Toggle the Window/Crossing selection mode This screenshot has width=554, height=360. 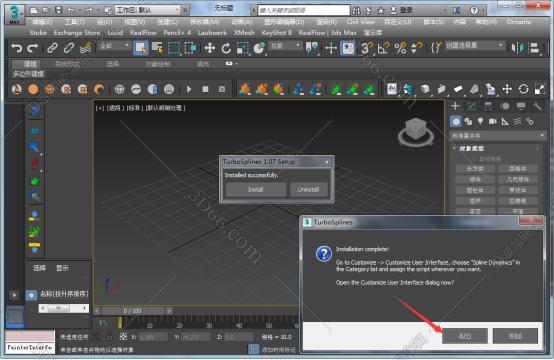click(x=190, y=48)
